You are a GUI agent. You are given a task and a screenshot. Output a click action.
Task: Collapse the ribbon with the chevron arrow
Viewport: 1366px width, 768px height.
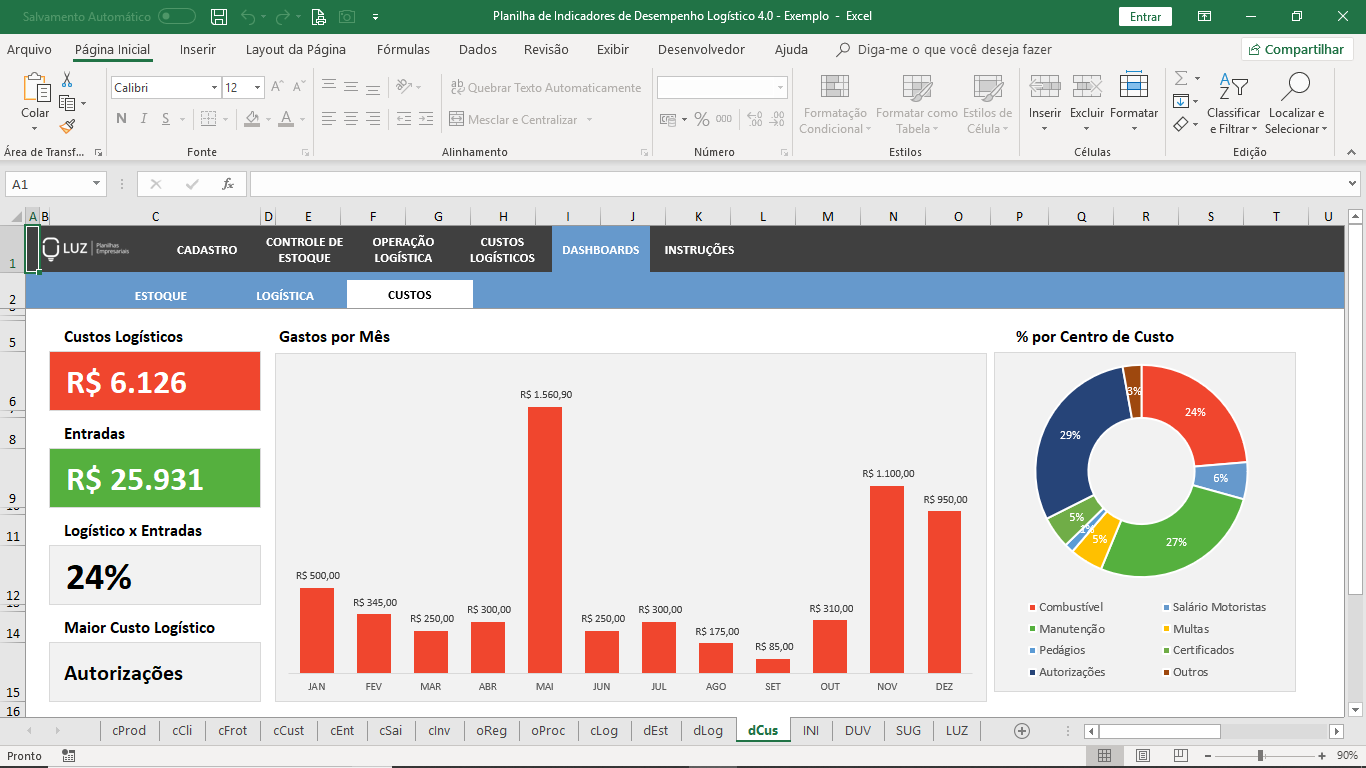click(x=1351, y=152)
